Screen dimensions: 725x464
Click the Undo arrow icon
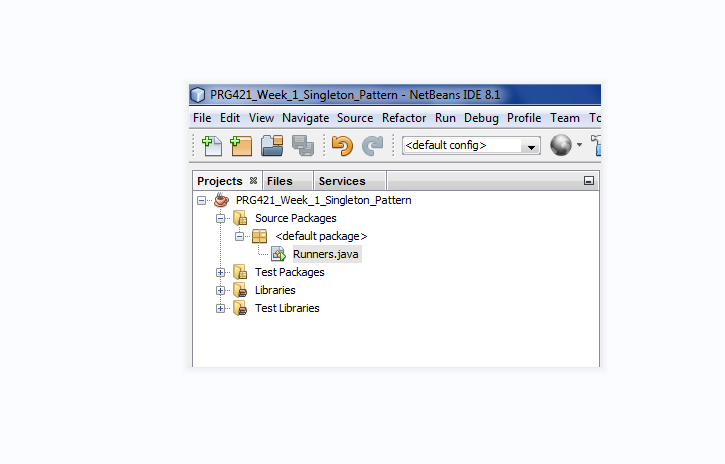click(342, 146)
